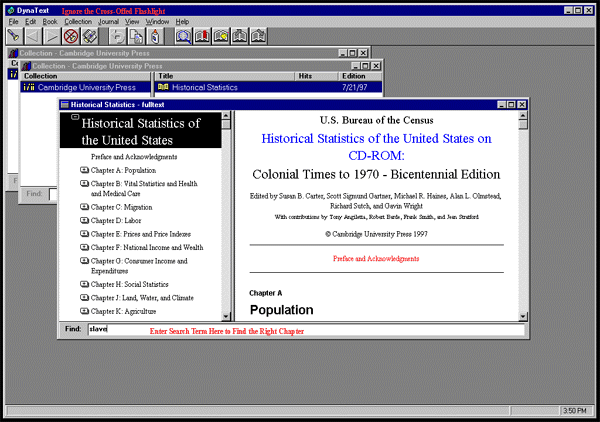Click the back arrow toolbar button
Image resolution: width=600 pixels, height=422 pixels.
pos(33,36)
